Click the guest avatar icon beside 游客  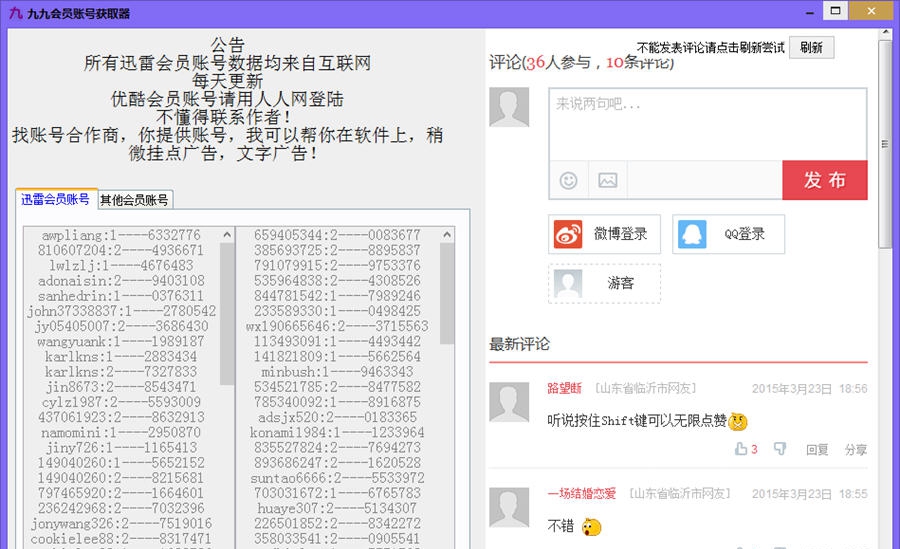pos(568,284)
